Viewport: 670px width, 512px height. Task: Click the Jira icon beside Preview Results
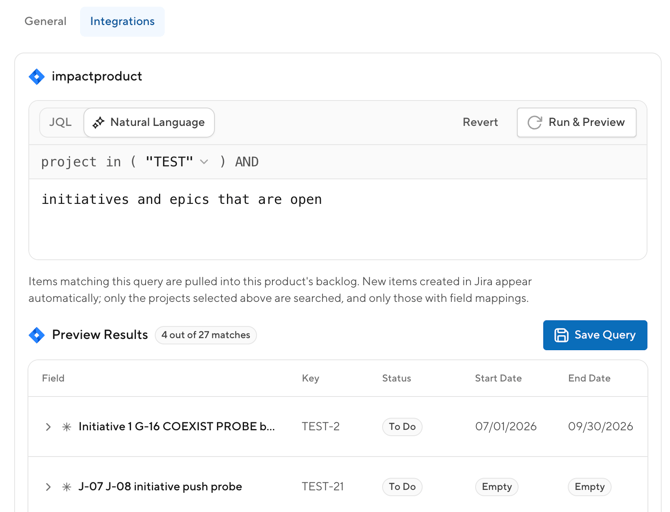(x=37, y=335)
